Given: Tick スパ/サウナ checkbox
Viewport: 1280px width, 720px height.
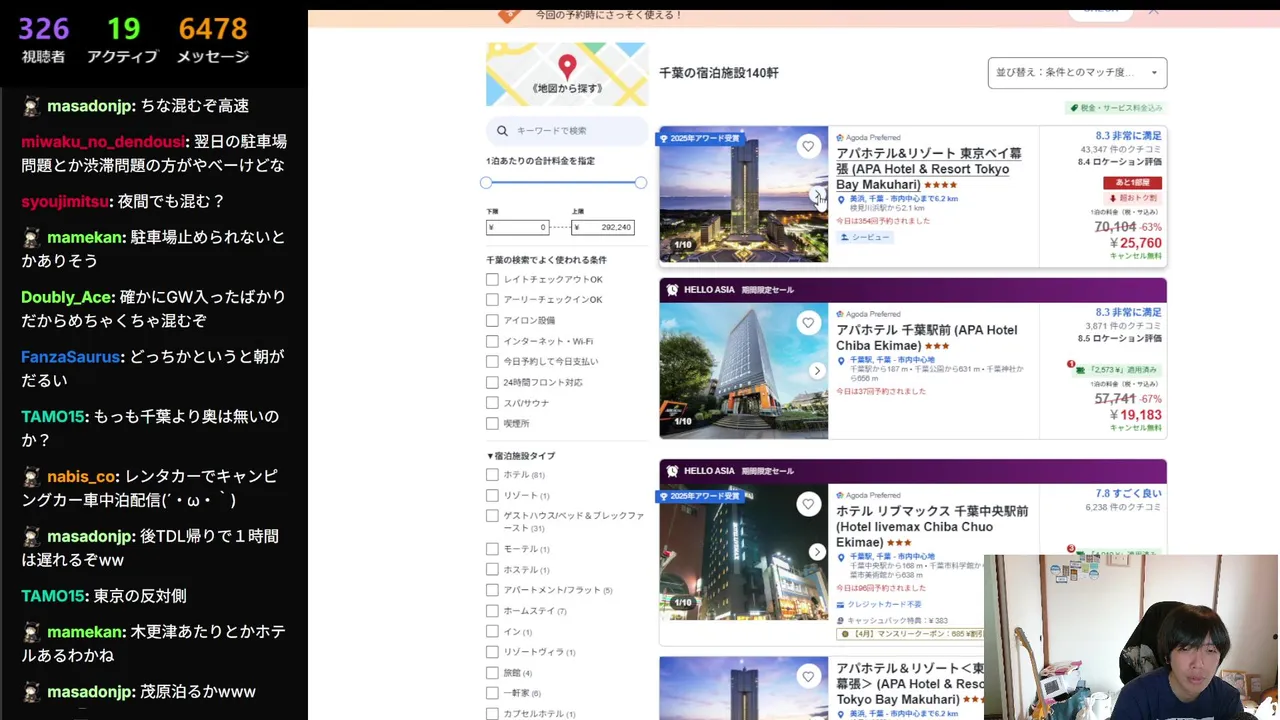Looking at the screenshot, I should pos(492,403).
